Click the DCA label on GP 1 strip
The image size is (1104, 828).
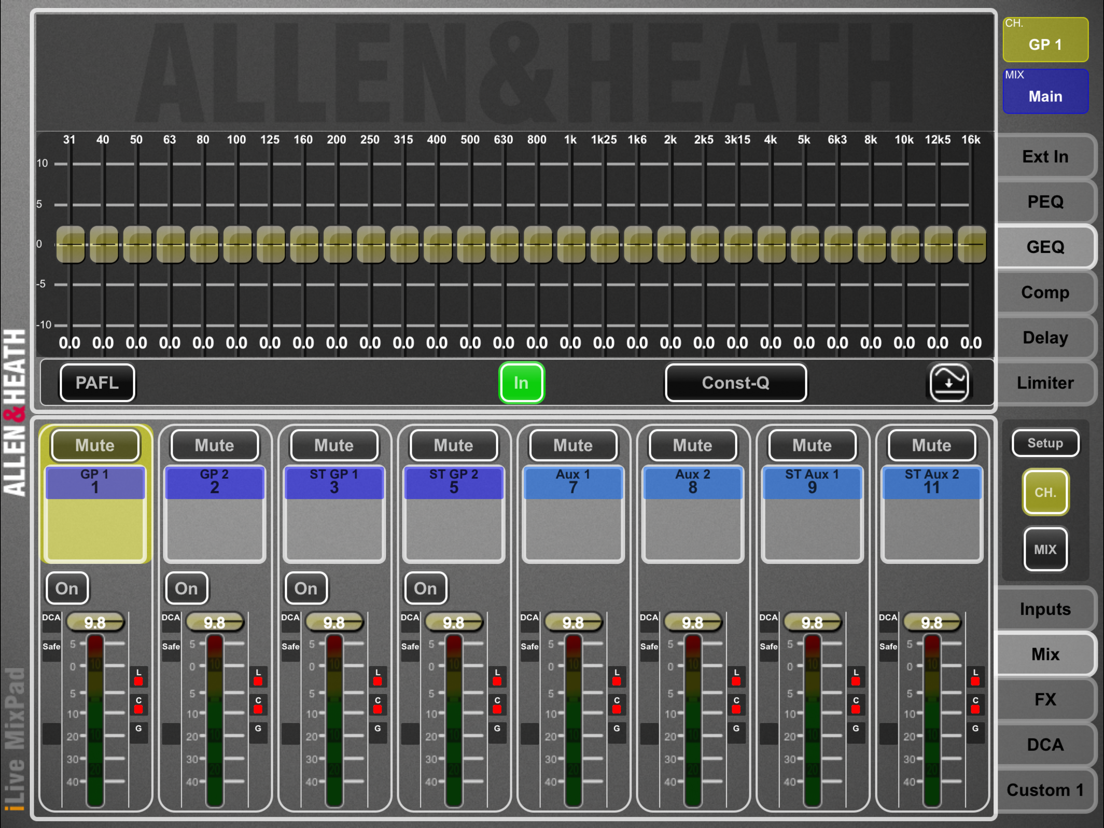pos(51,617)
